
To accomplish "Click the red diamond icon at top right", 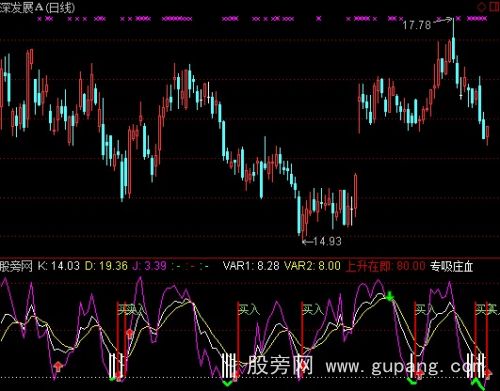I will [481, 7].
